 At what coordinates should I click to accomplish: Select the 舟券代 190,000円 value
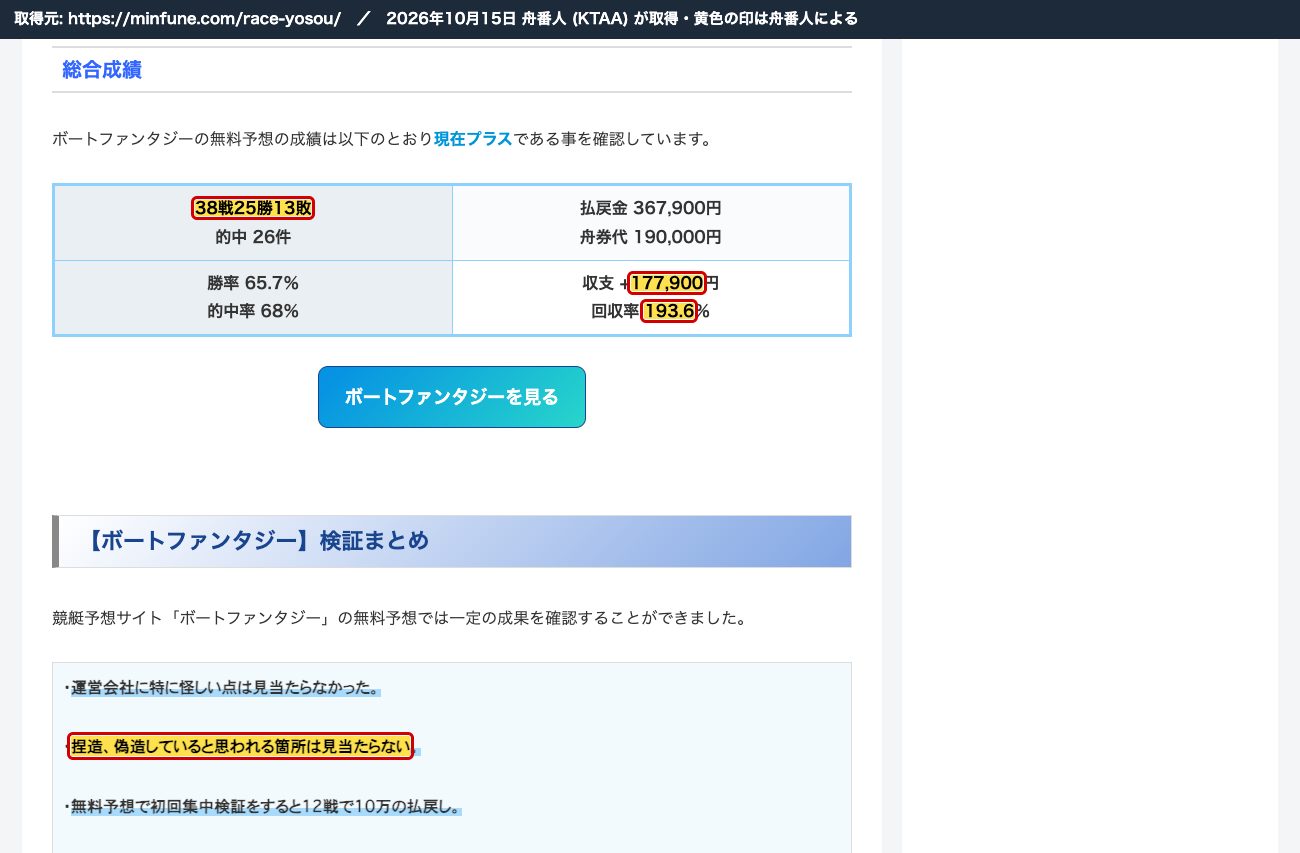point(651,237)
